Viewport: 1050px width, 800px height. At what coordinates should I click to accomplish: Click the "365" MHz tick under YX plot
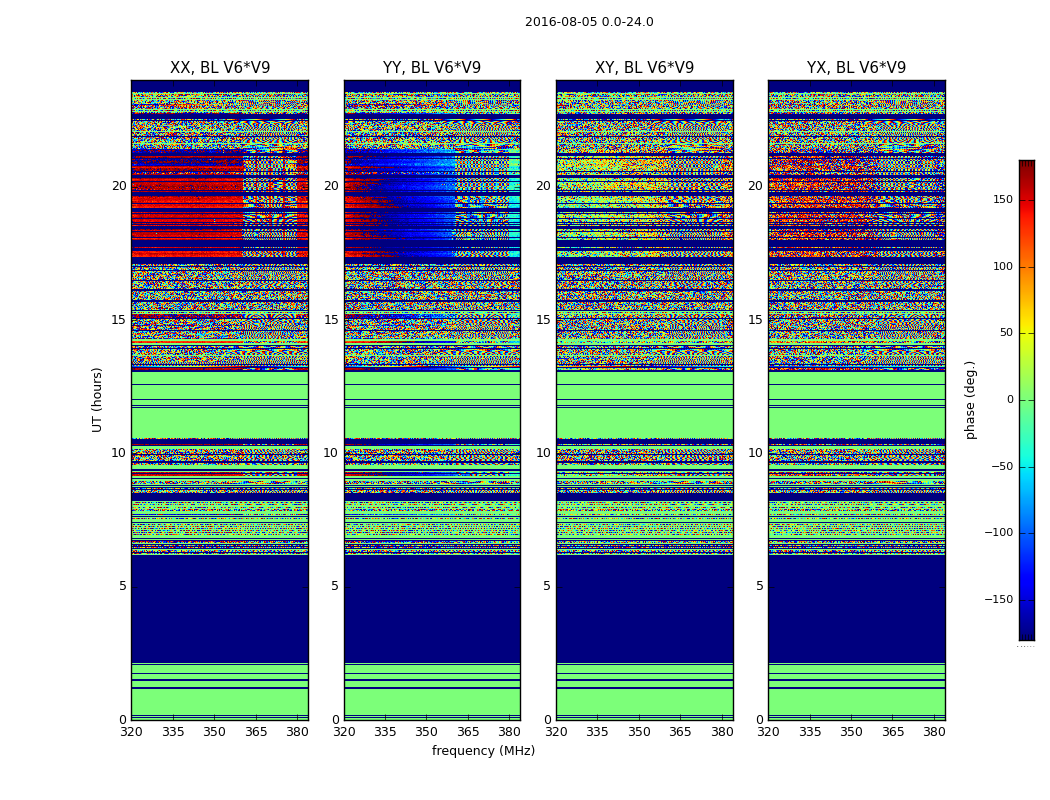(893, 732)
